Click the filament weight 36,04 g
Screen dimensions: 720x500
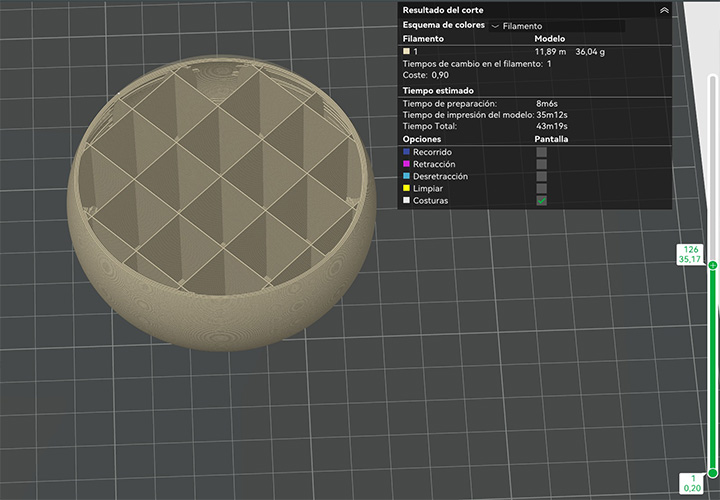[590, 52]
